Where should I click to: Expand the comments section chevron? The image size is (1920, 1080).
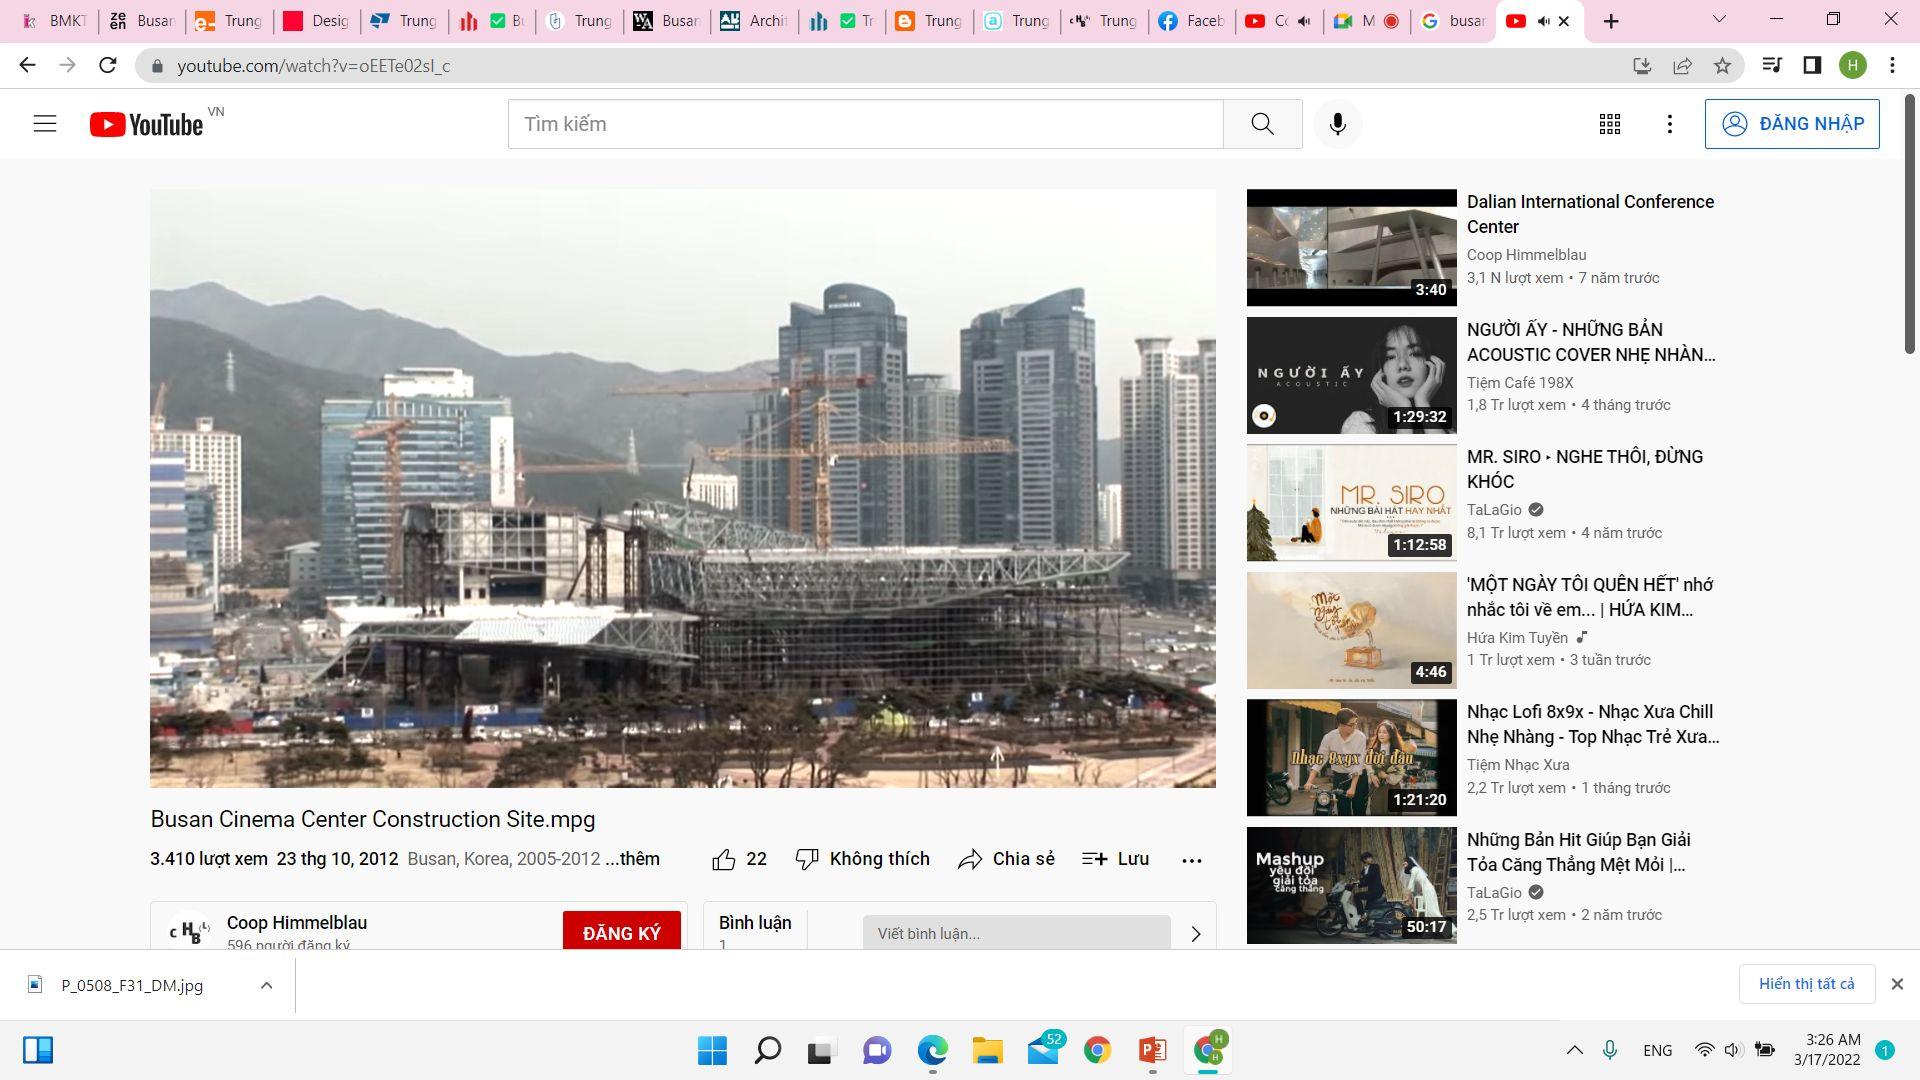[1195, 934]
